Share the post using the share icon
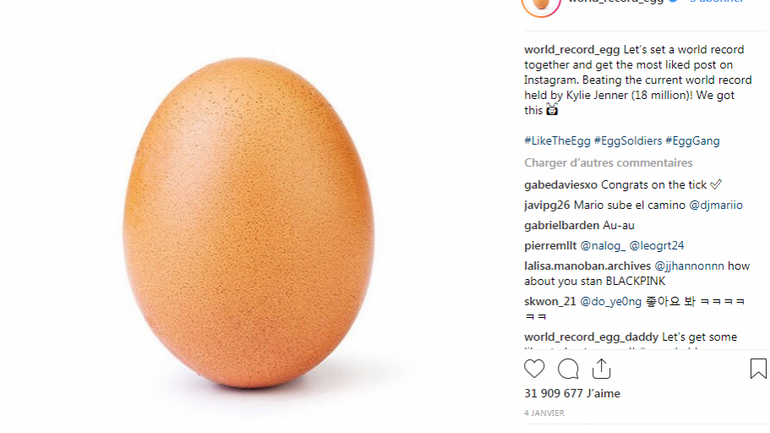770x433 pixels. coord(601,369)
